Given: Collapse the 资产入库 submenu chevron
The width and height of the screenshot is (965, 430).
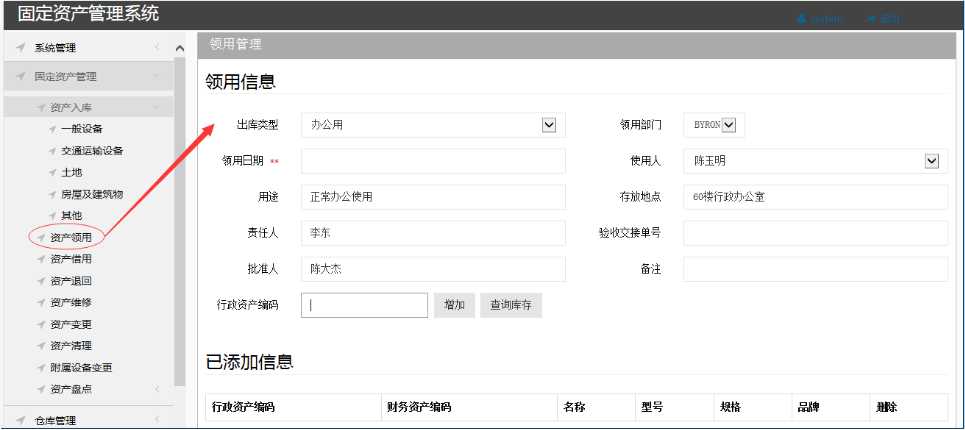Looking at the screenshot, I should 156,107.
